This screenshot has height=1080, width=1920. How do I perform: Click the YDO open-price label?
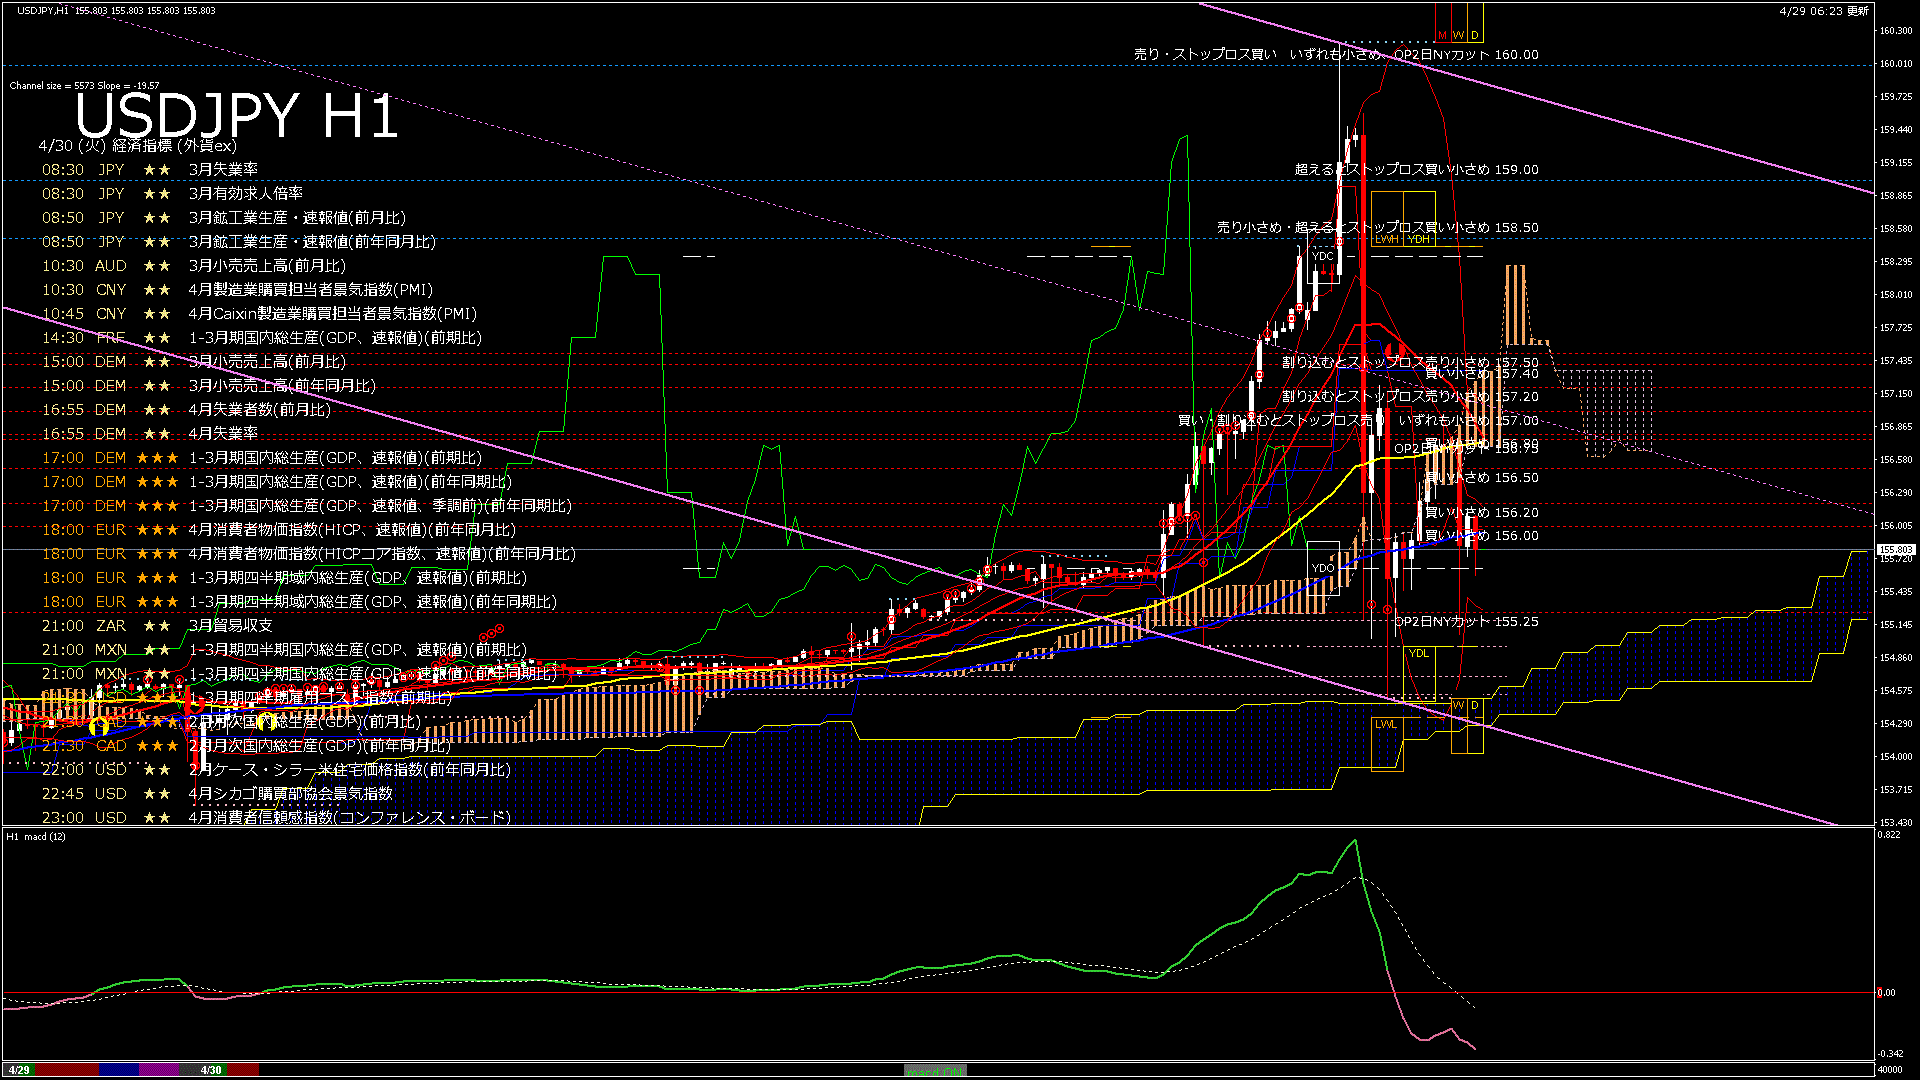(1322, 568)
